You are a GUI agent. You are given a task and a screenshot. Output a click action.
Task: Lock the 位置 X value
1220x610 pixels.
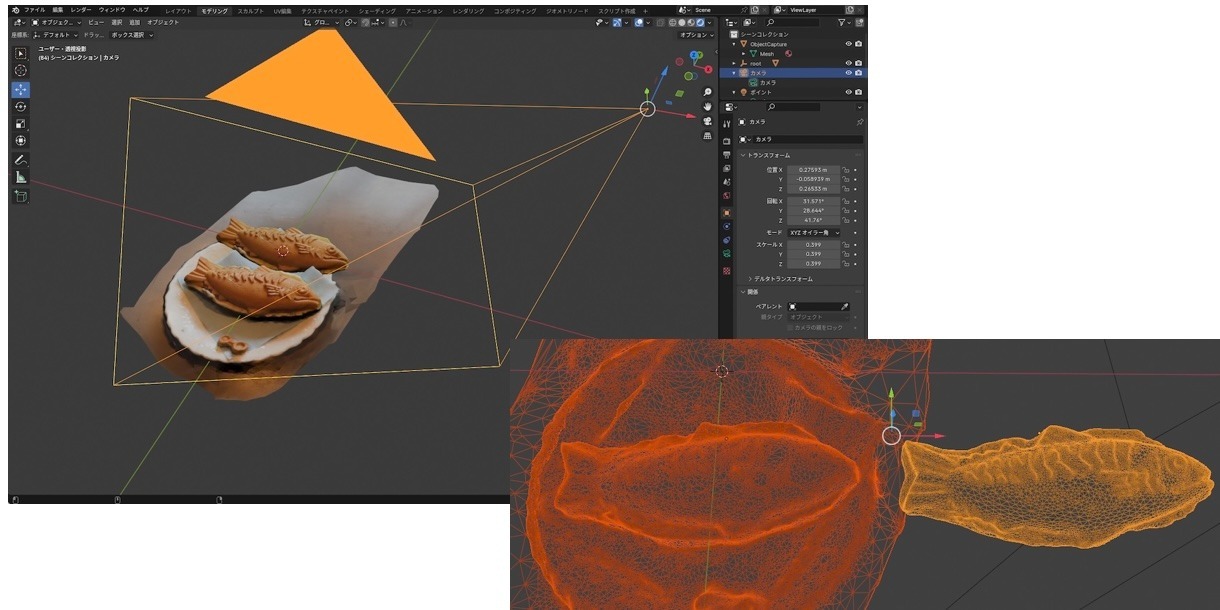[x=846, y=170]
